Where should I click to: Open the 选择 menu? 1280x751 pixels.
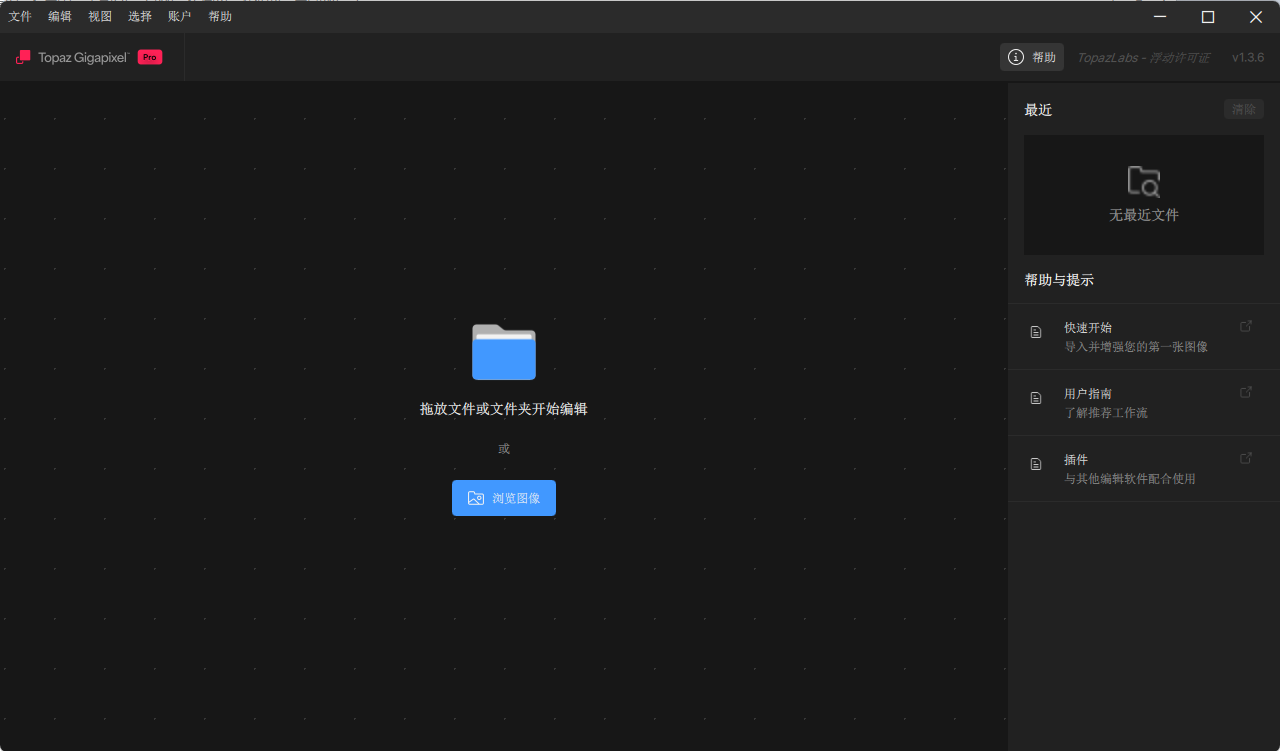pyautogui.click(x=140, y=17)
